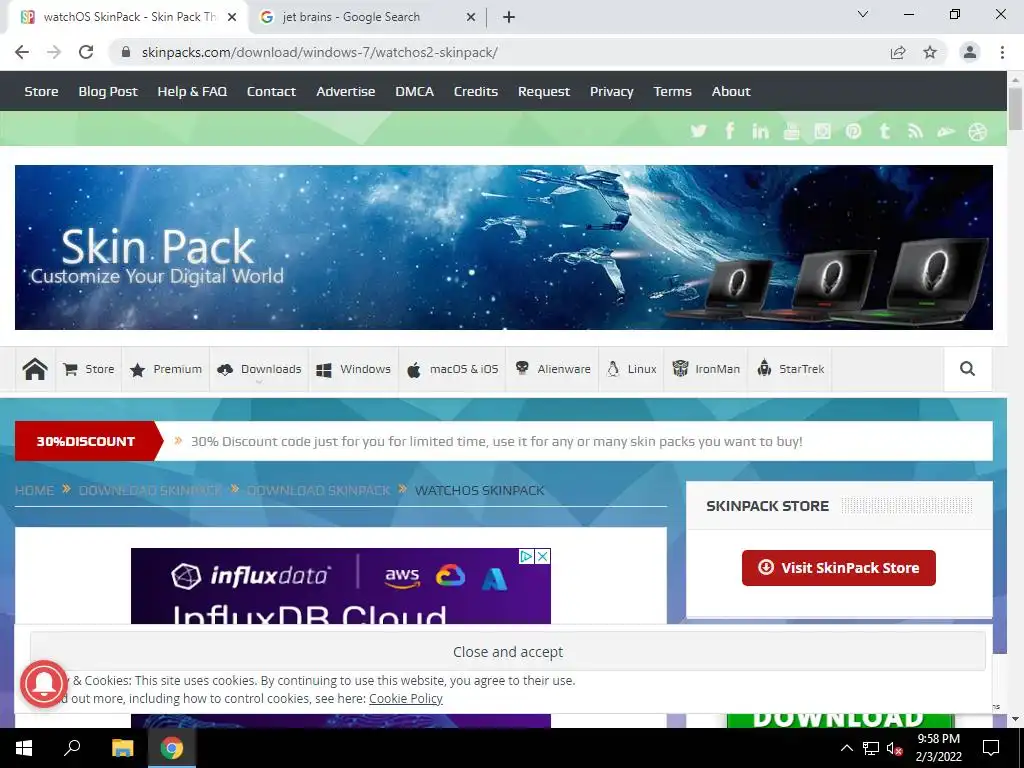
Task: Click the muted volume icon in system tray
Action: pos(893,748)
